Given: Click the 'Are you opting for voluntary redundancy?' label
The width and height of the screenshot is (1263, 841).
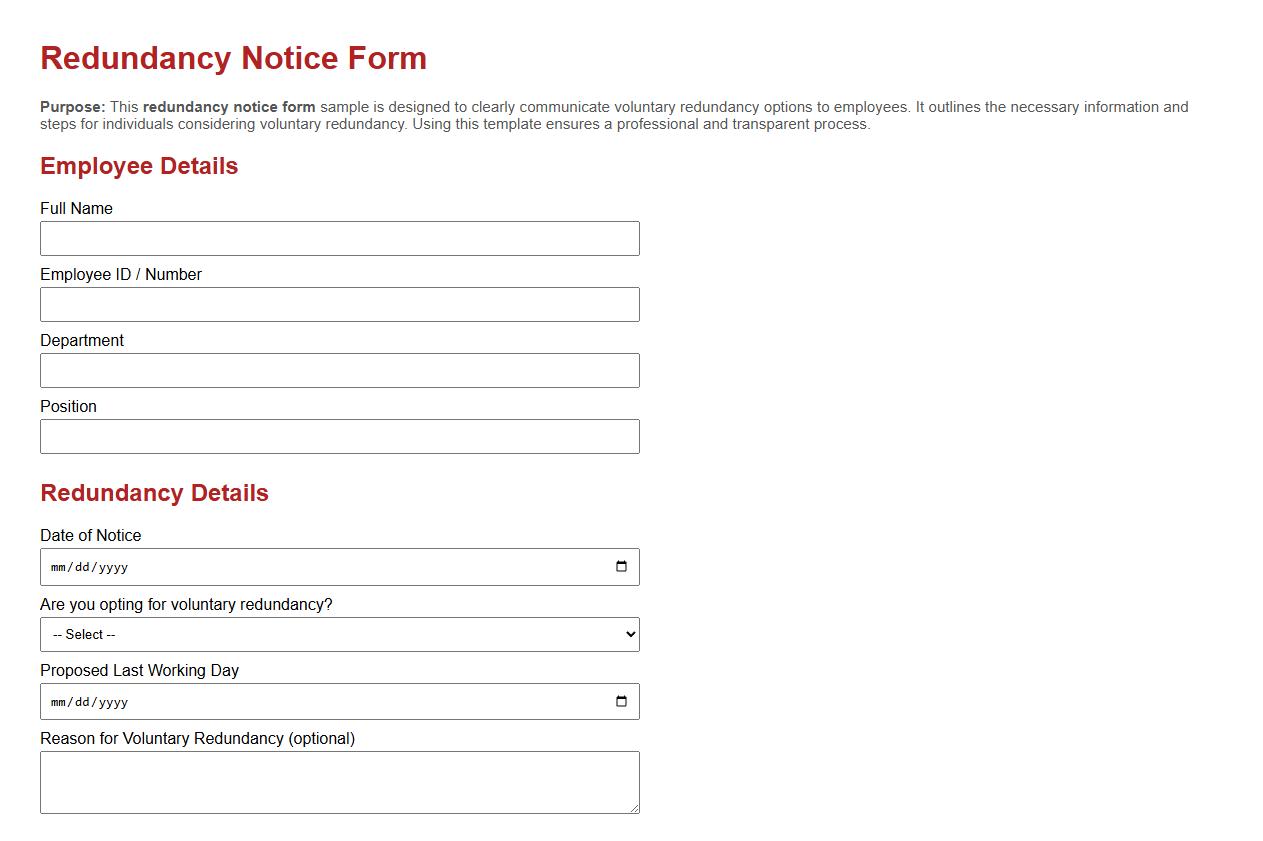Looking at the screenshot, I should (187, 604).
